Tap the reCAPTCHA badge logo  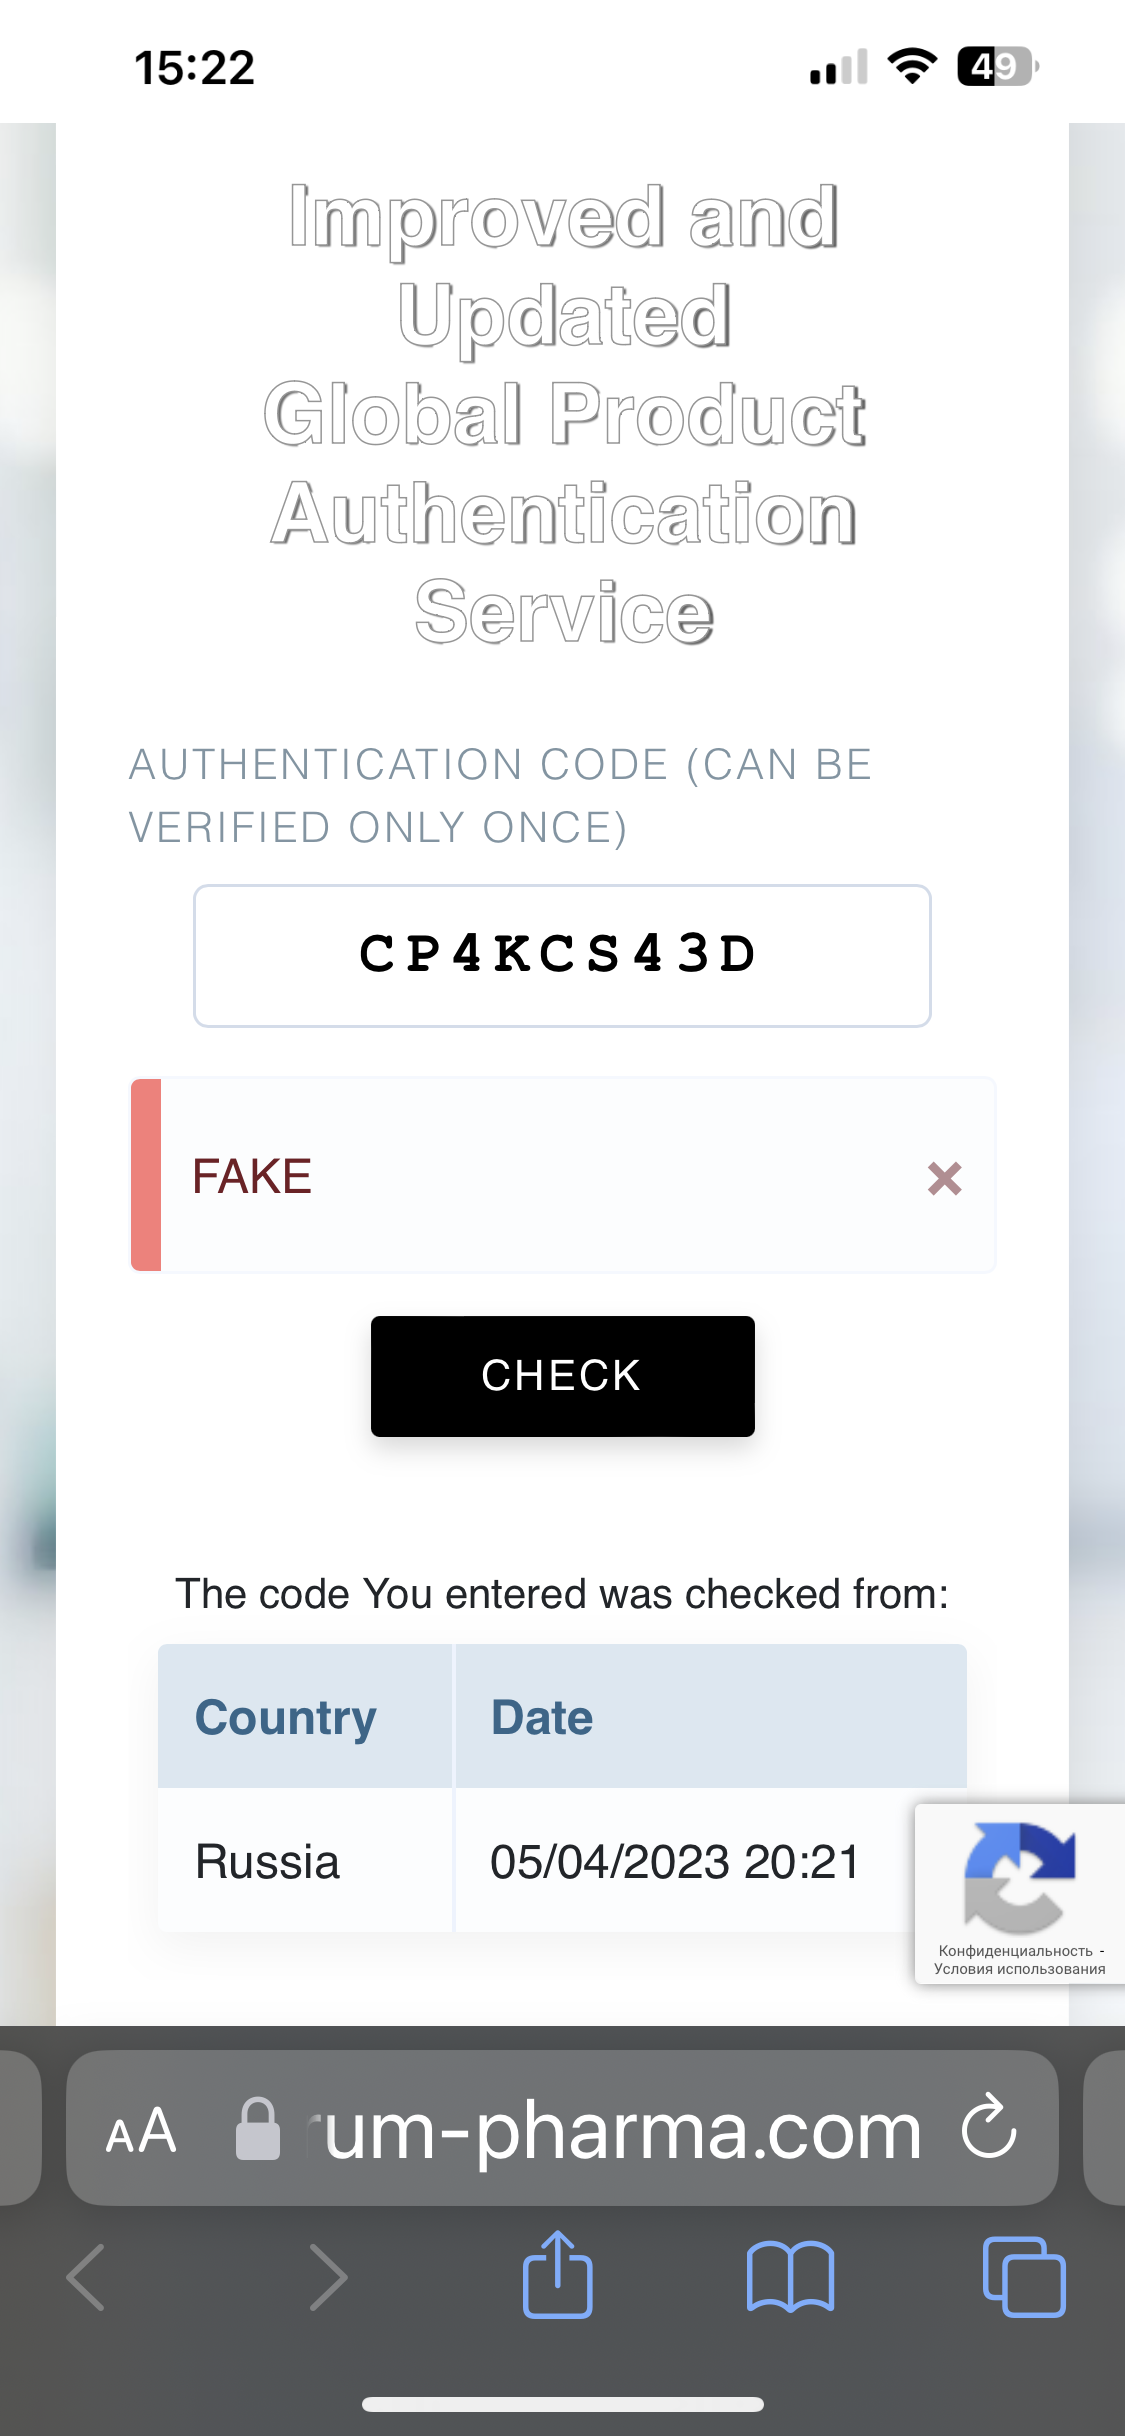click(1018, 1876)
